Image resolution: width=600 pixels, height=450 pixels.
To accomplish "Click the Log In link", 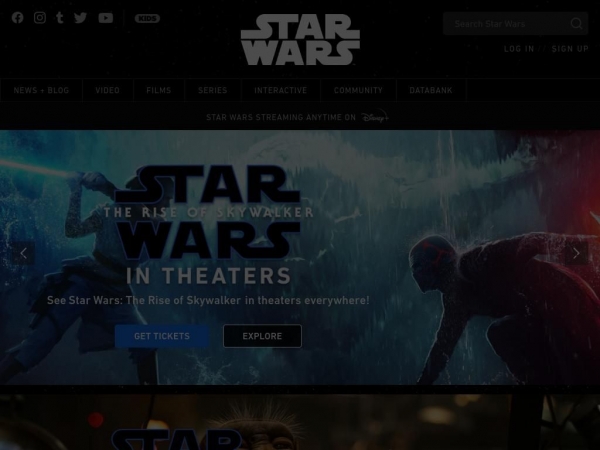I will coord(519,49).
